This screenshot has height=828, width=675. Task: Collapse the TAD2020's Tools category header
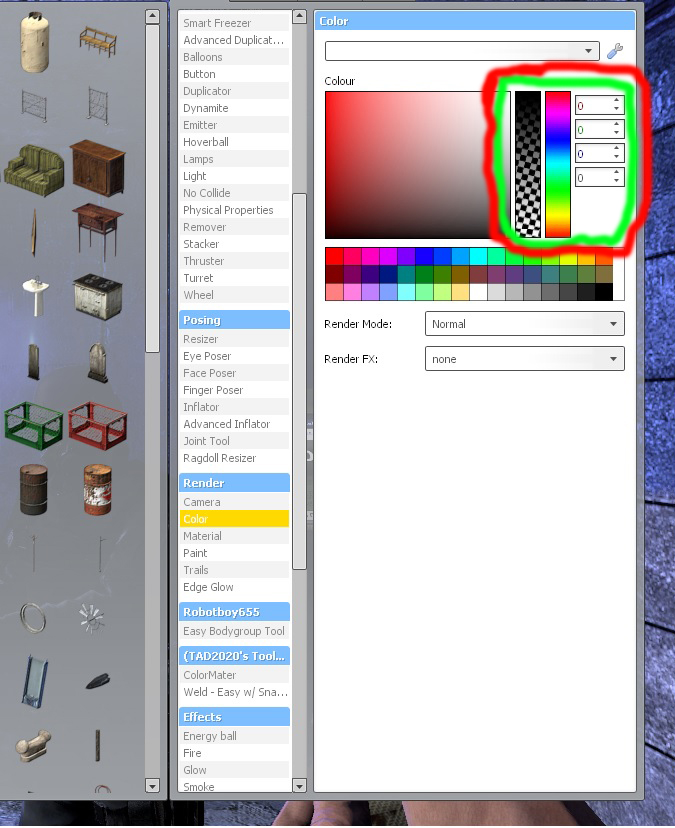point(235,656)
